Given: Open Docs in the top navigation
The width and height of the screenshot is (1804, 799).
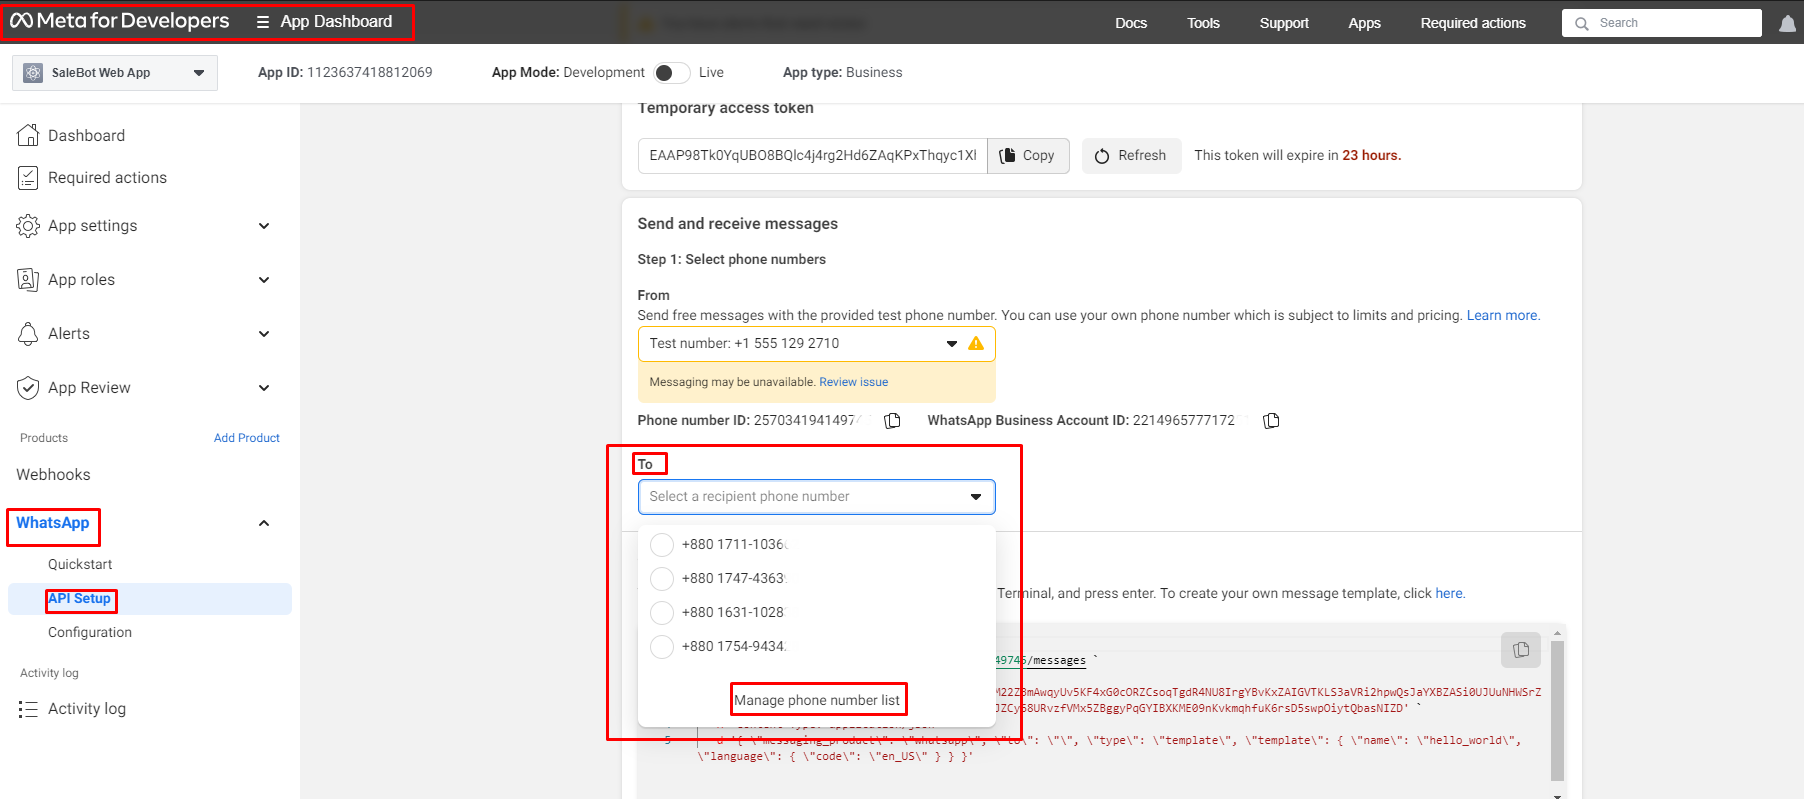Looking at the screenshot, I should click(x=1131, y=23).
